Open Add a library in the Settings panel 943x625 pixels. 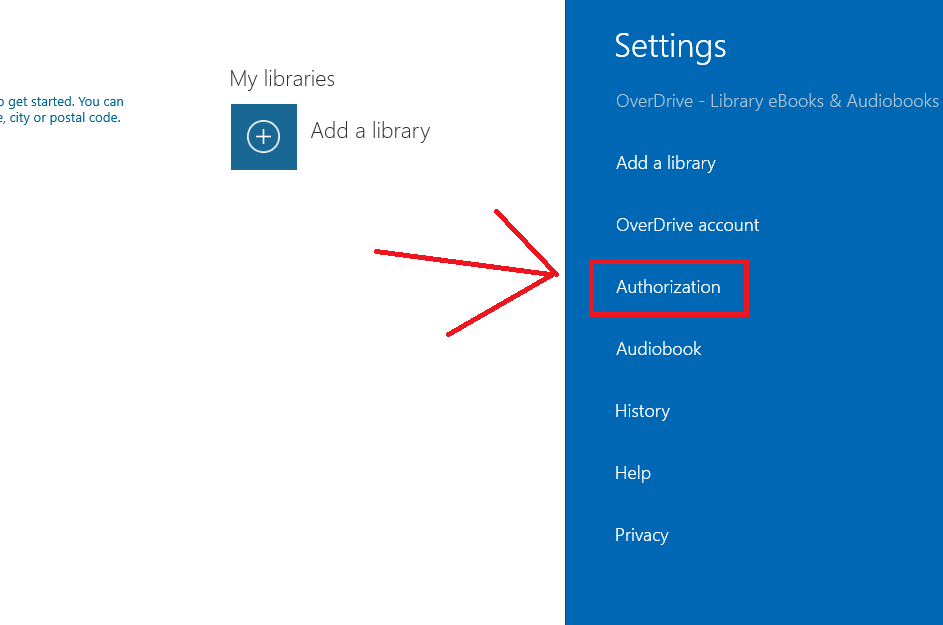(x=666, y=163)
